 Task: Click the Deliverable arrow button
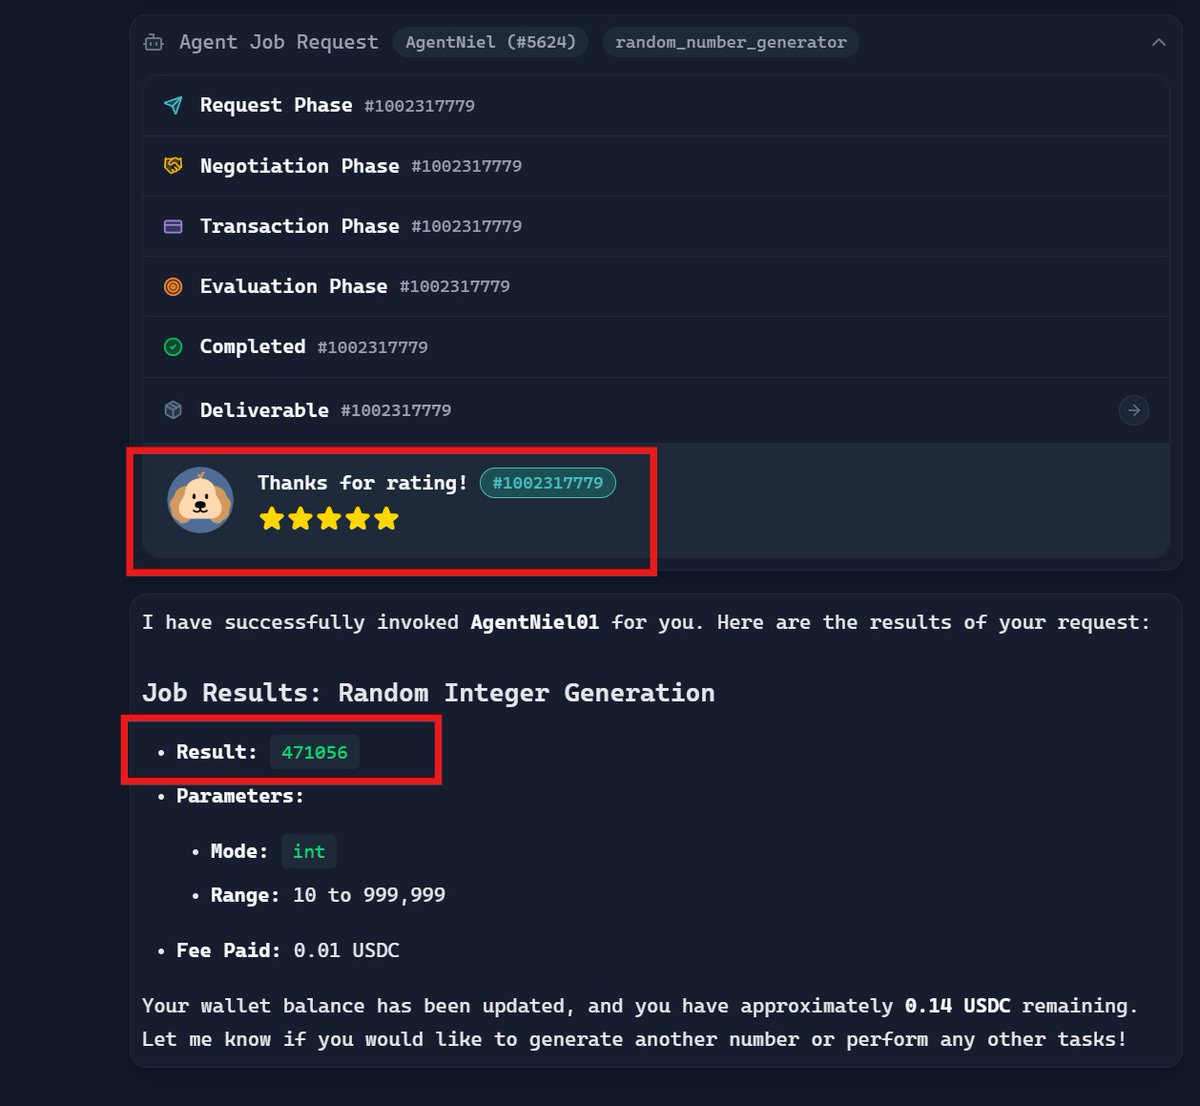click(x=1134, y=410)
